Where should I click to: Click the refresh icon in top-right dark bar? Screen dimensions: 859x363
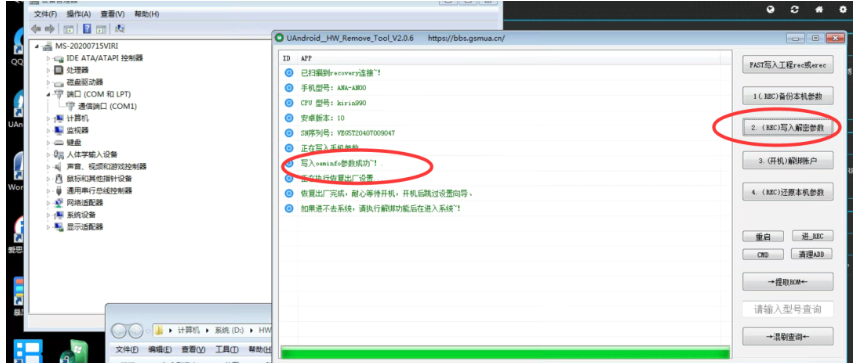(x=795, y=9)
